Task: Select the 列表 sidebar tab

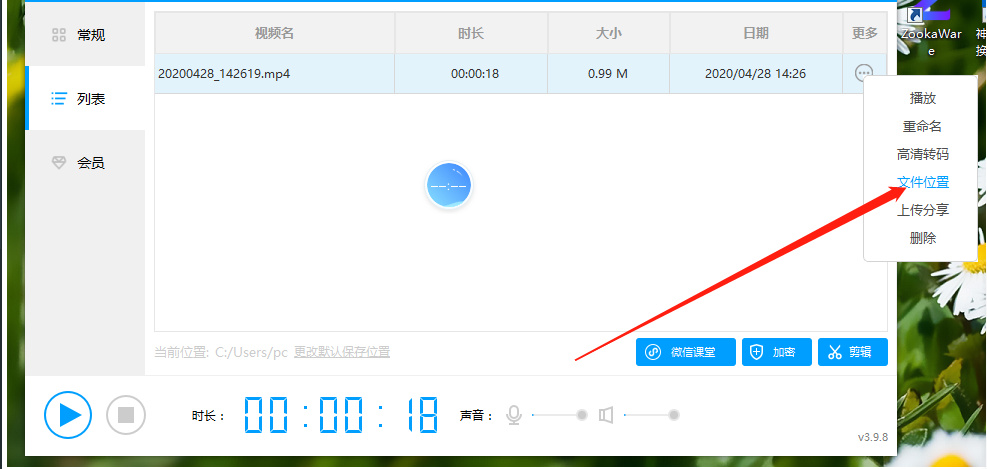Action: pyautogui.click(x=85, y=99)
